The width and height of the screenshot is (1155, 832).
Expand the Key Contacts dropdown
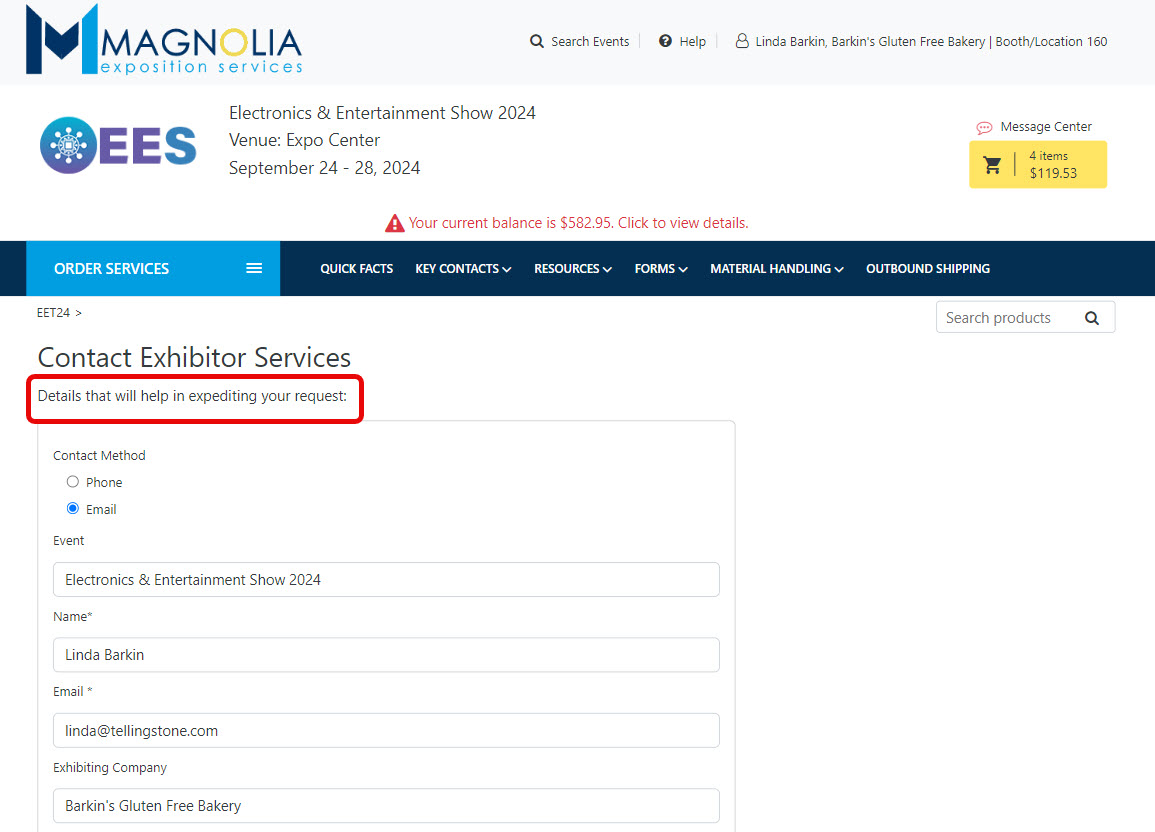(x=463, y=269)
